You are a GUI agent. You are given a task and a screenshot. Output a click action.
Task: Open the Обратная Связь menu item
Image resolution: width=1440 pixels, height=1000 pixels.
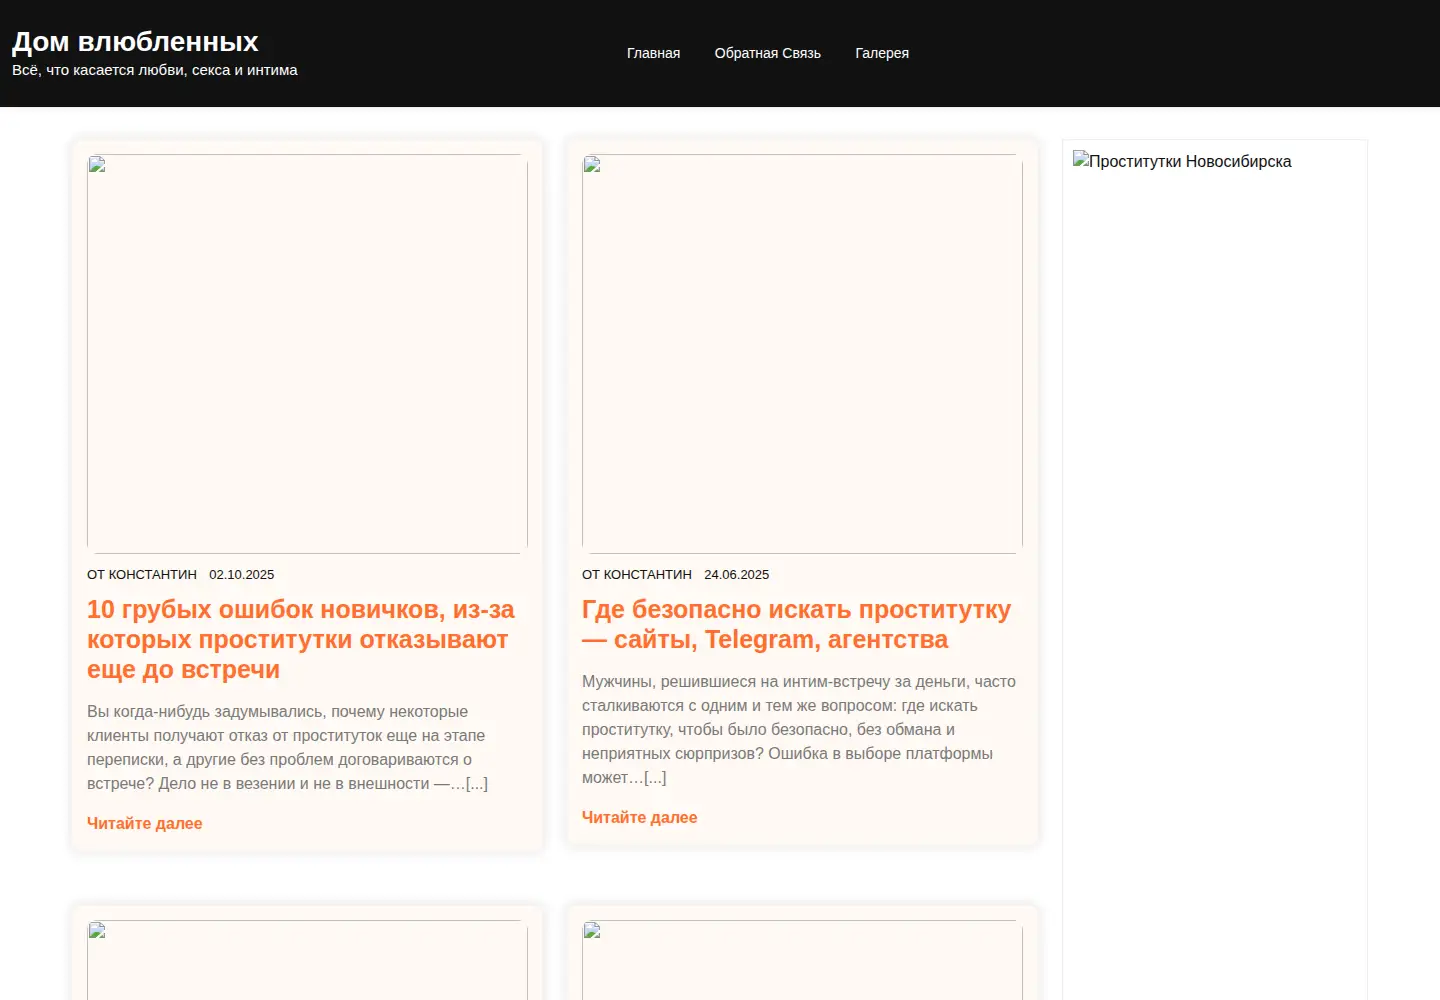pyautogui.click(x=767, y=53)
